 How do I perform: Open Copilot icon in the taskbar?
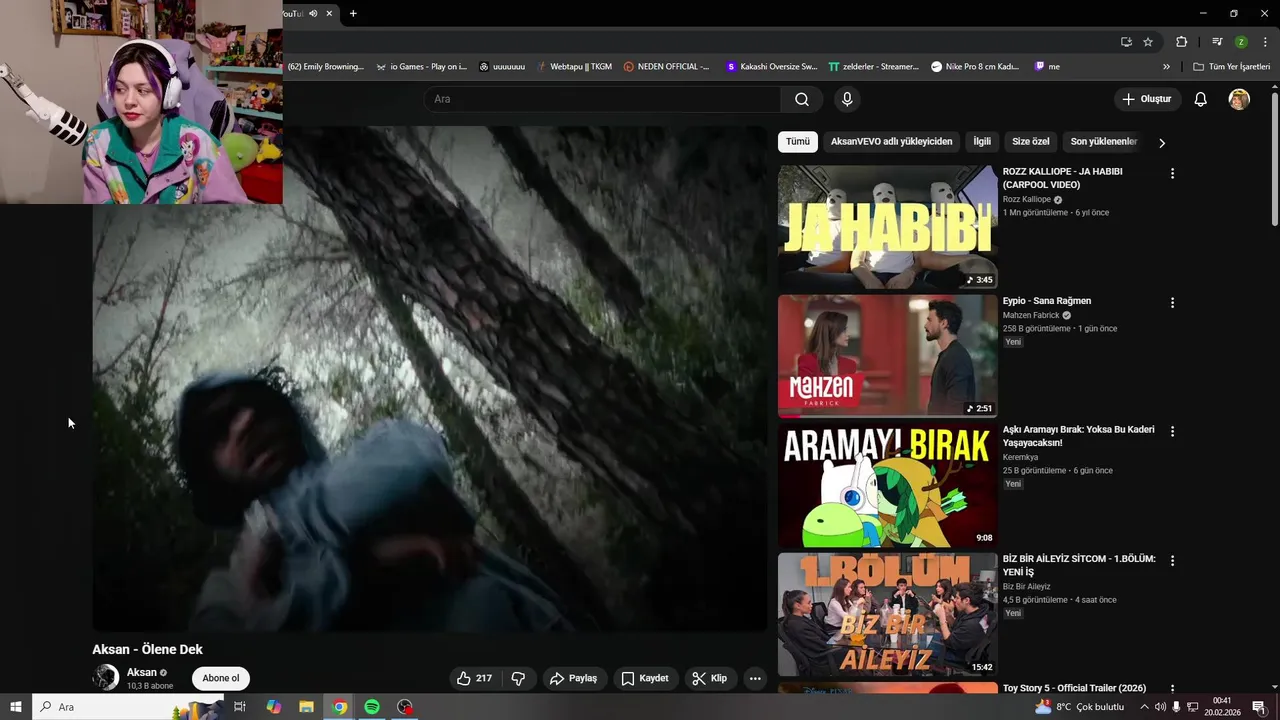point(273,707)
